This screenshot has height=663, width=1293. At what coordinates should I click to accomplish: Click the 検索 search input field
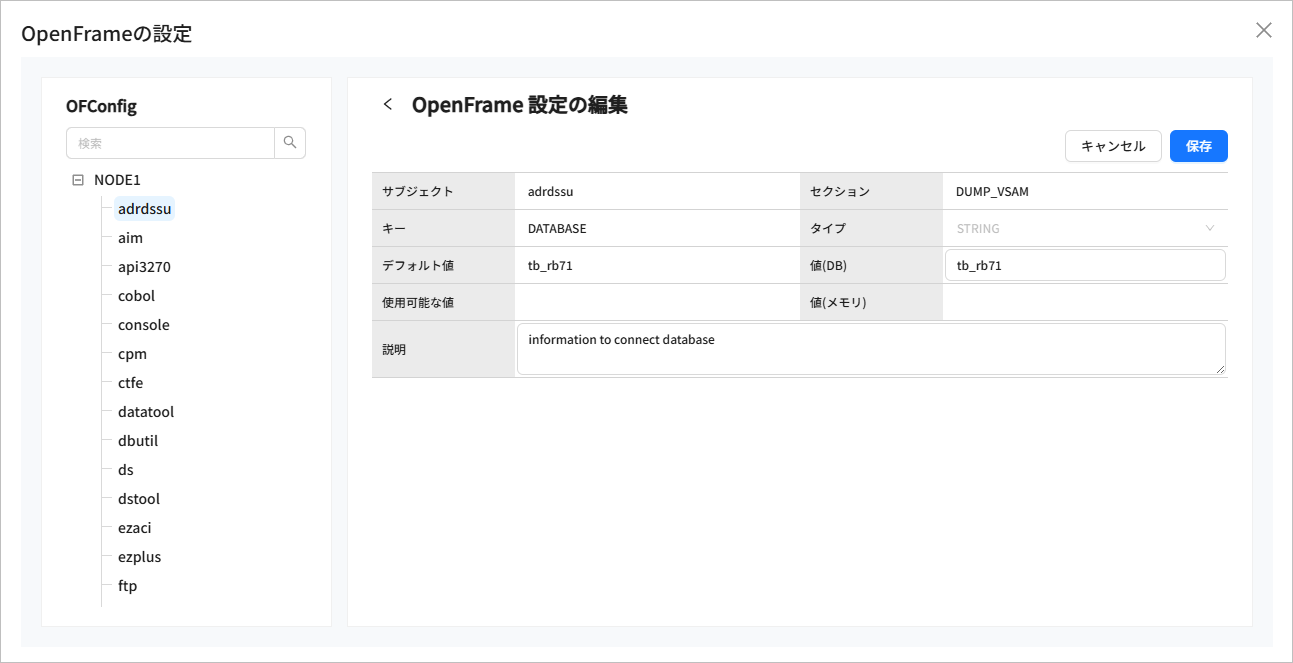(x=170, y=143)
